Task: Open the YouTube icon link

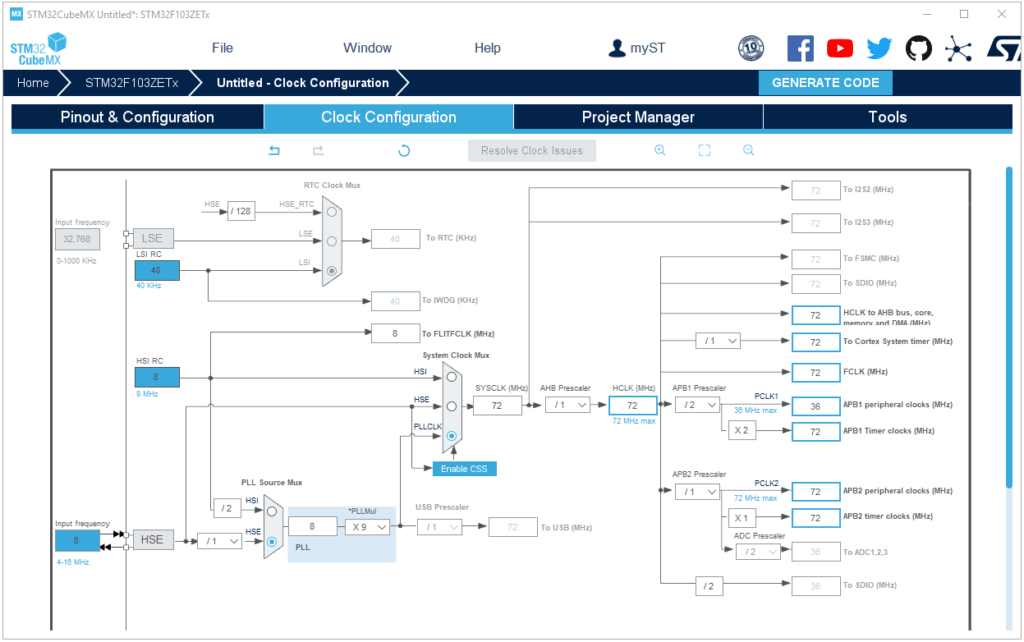Action: coord(840,48)
